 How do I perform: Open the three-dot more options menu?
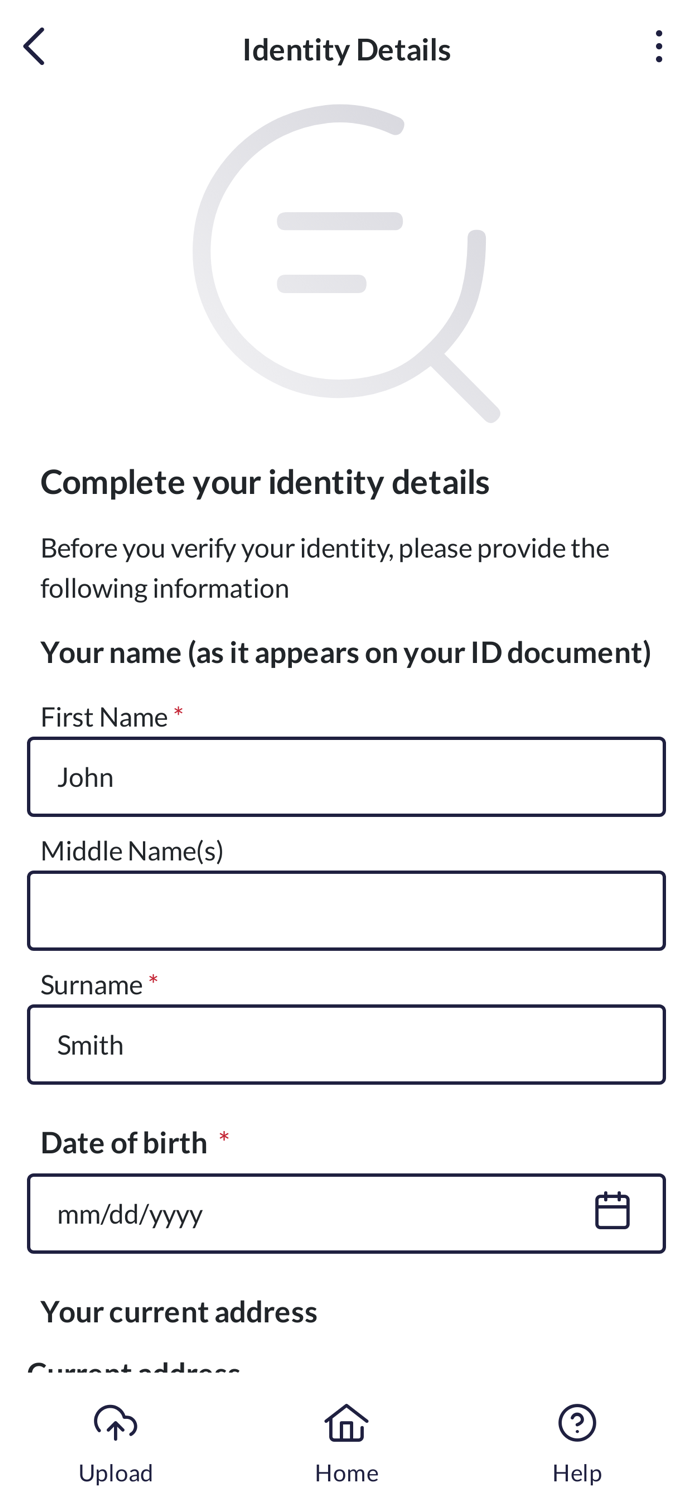658,47
